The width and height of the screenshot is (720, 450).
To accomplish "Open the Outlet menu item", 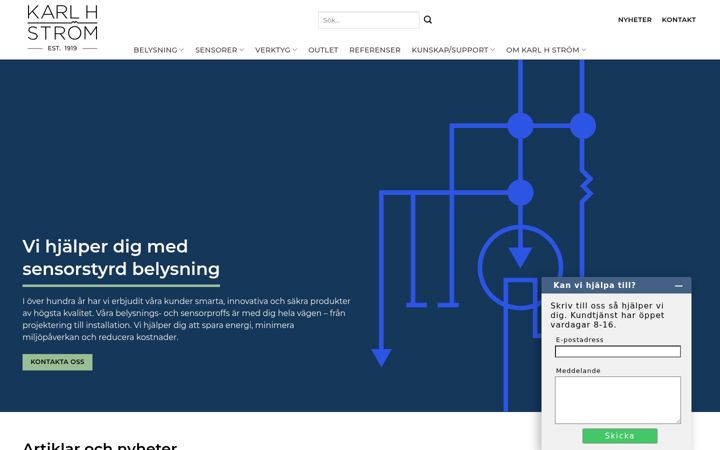I will [x=323, y=50].
